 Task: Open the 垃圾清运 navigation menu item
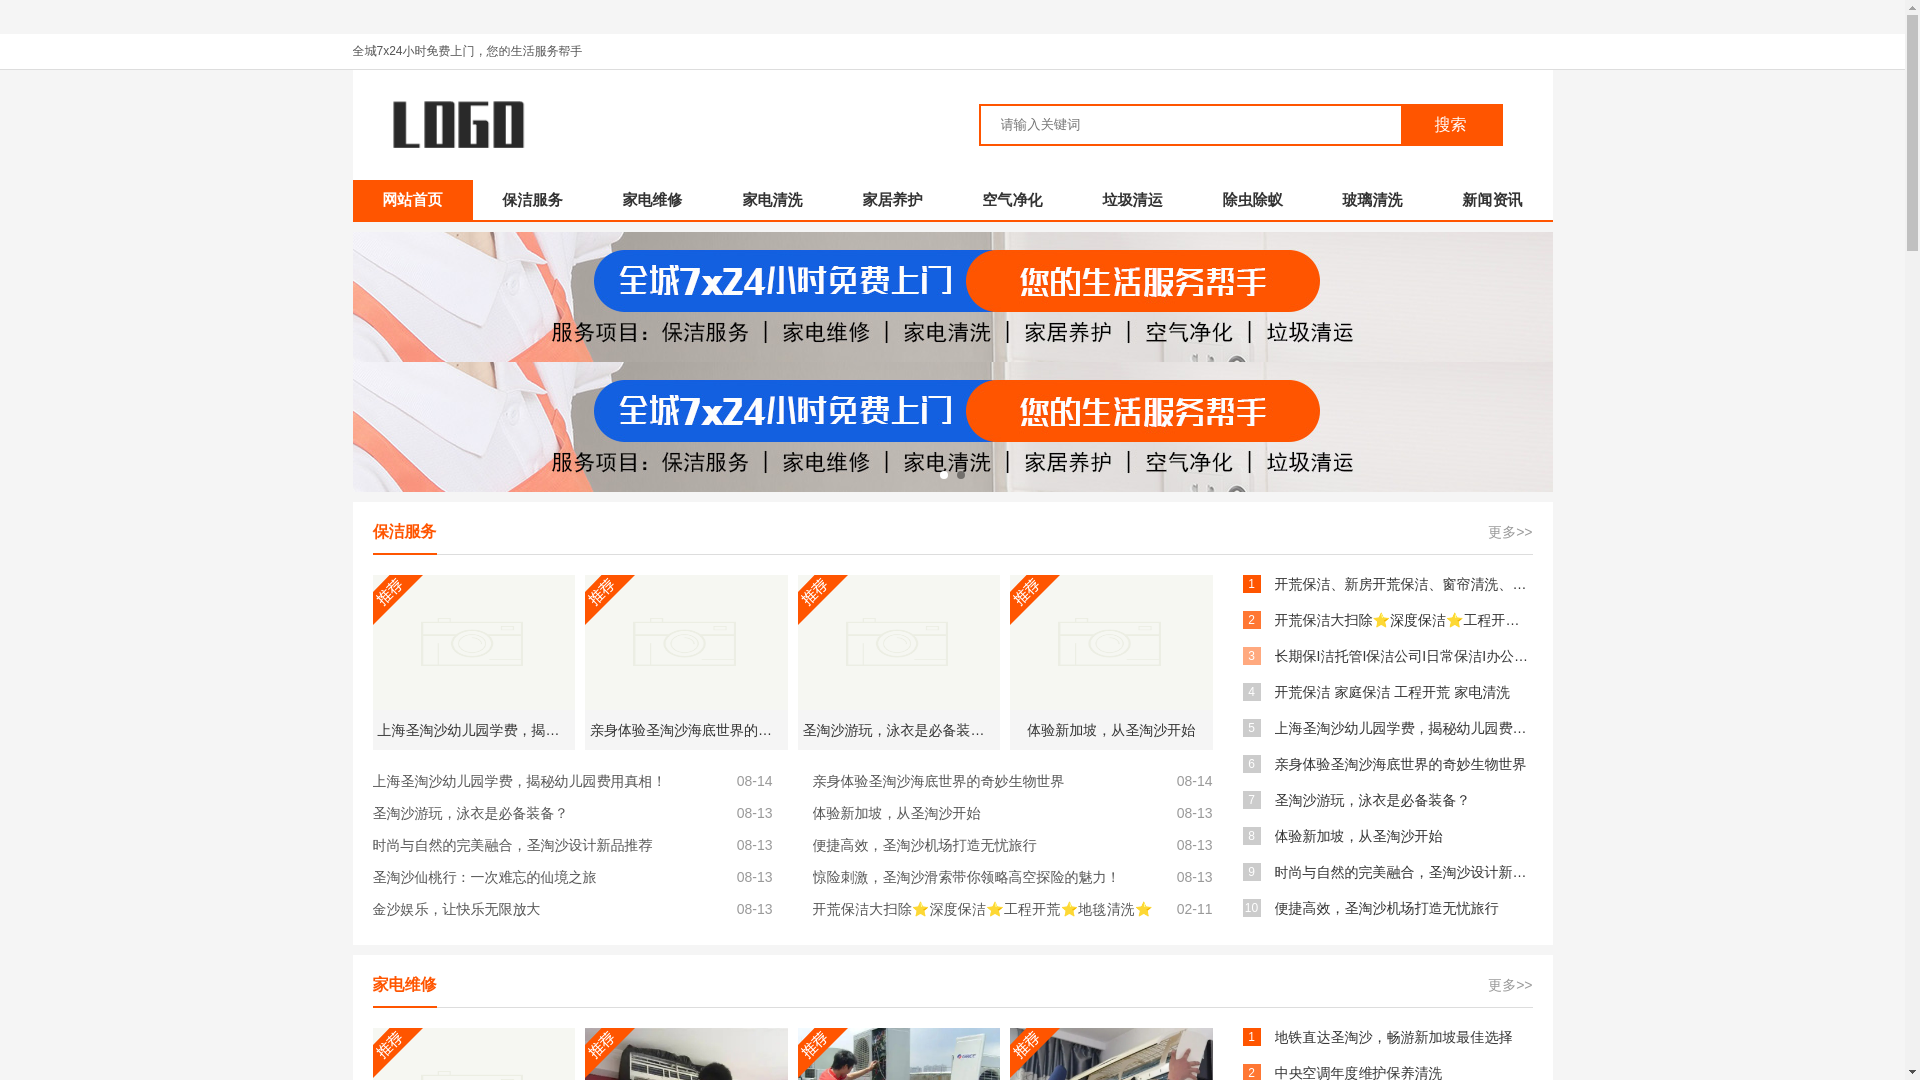click(1132, 200)
